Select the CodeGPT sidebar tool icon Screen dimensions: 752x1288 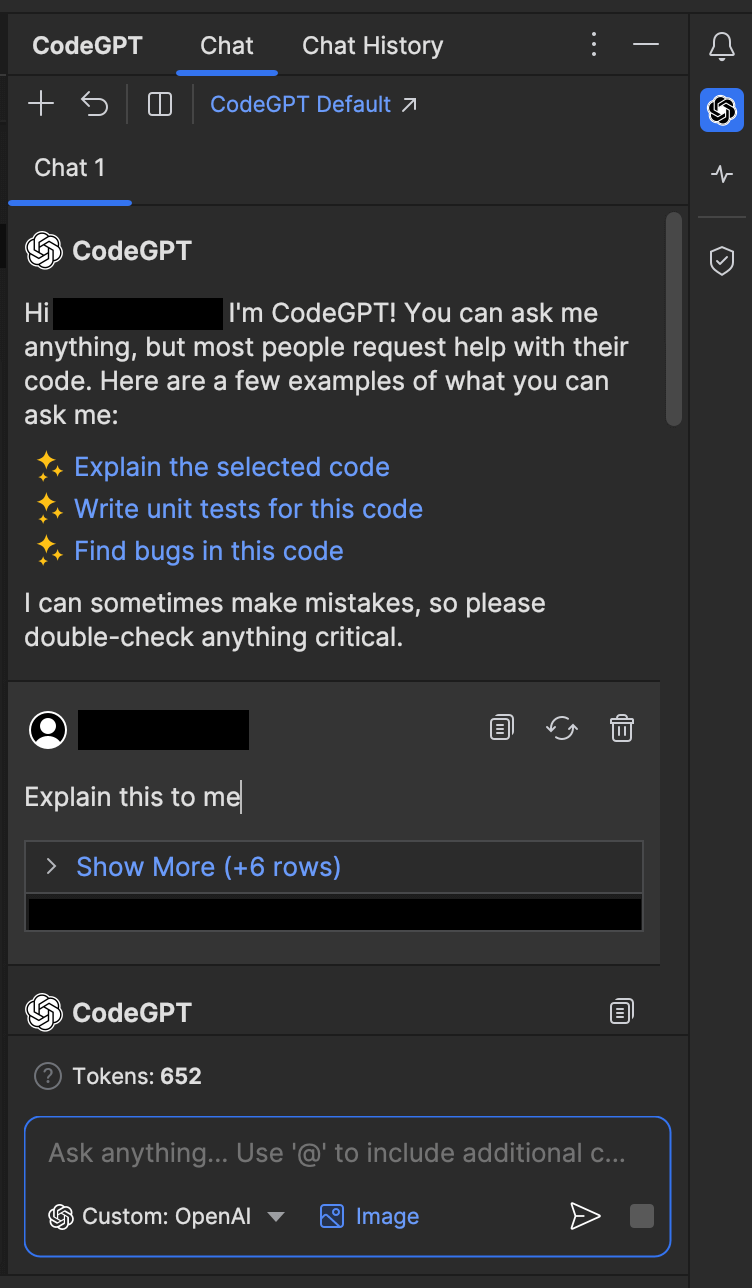[721, 110]
